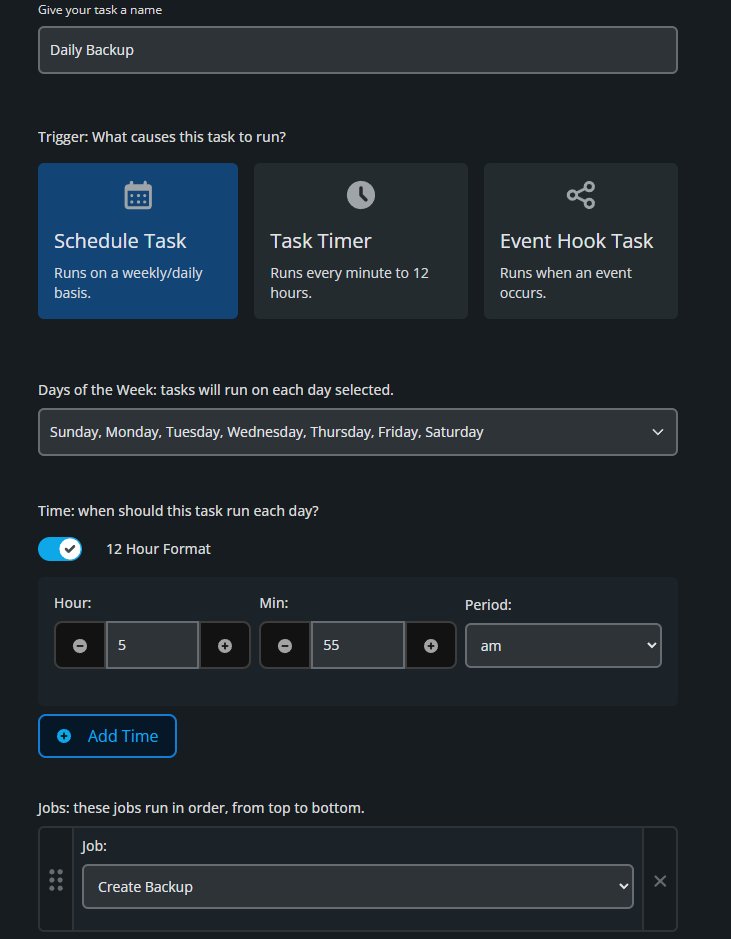The width and height of the screenshot is (731, 939).
Task: Open the Job dropdown showing Create Backup
Action: tap(357, 886)
